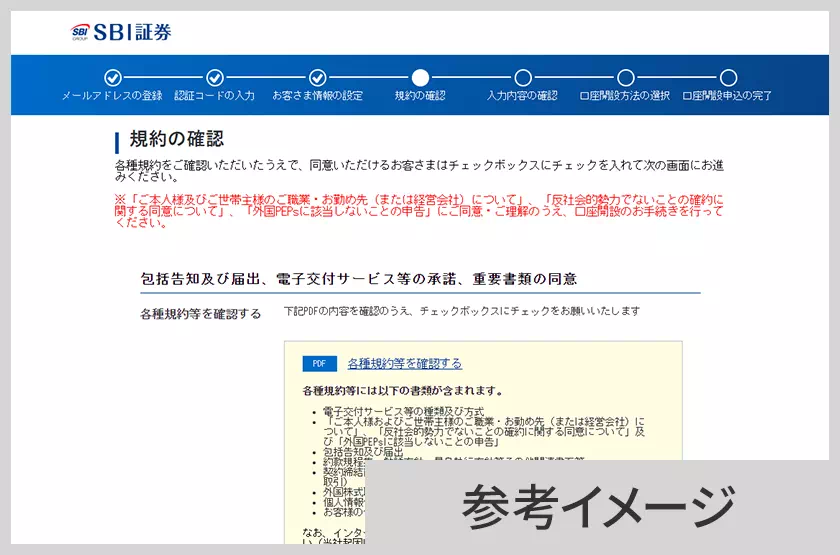
Task: Click the checkmark circle for メールアドレスの登録 step
Action: 113,78
